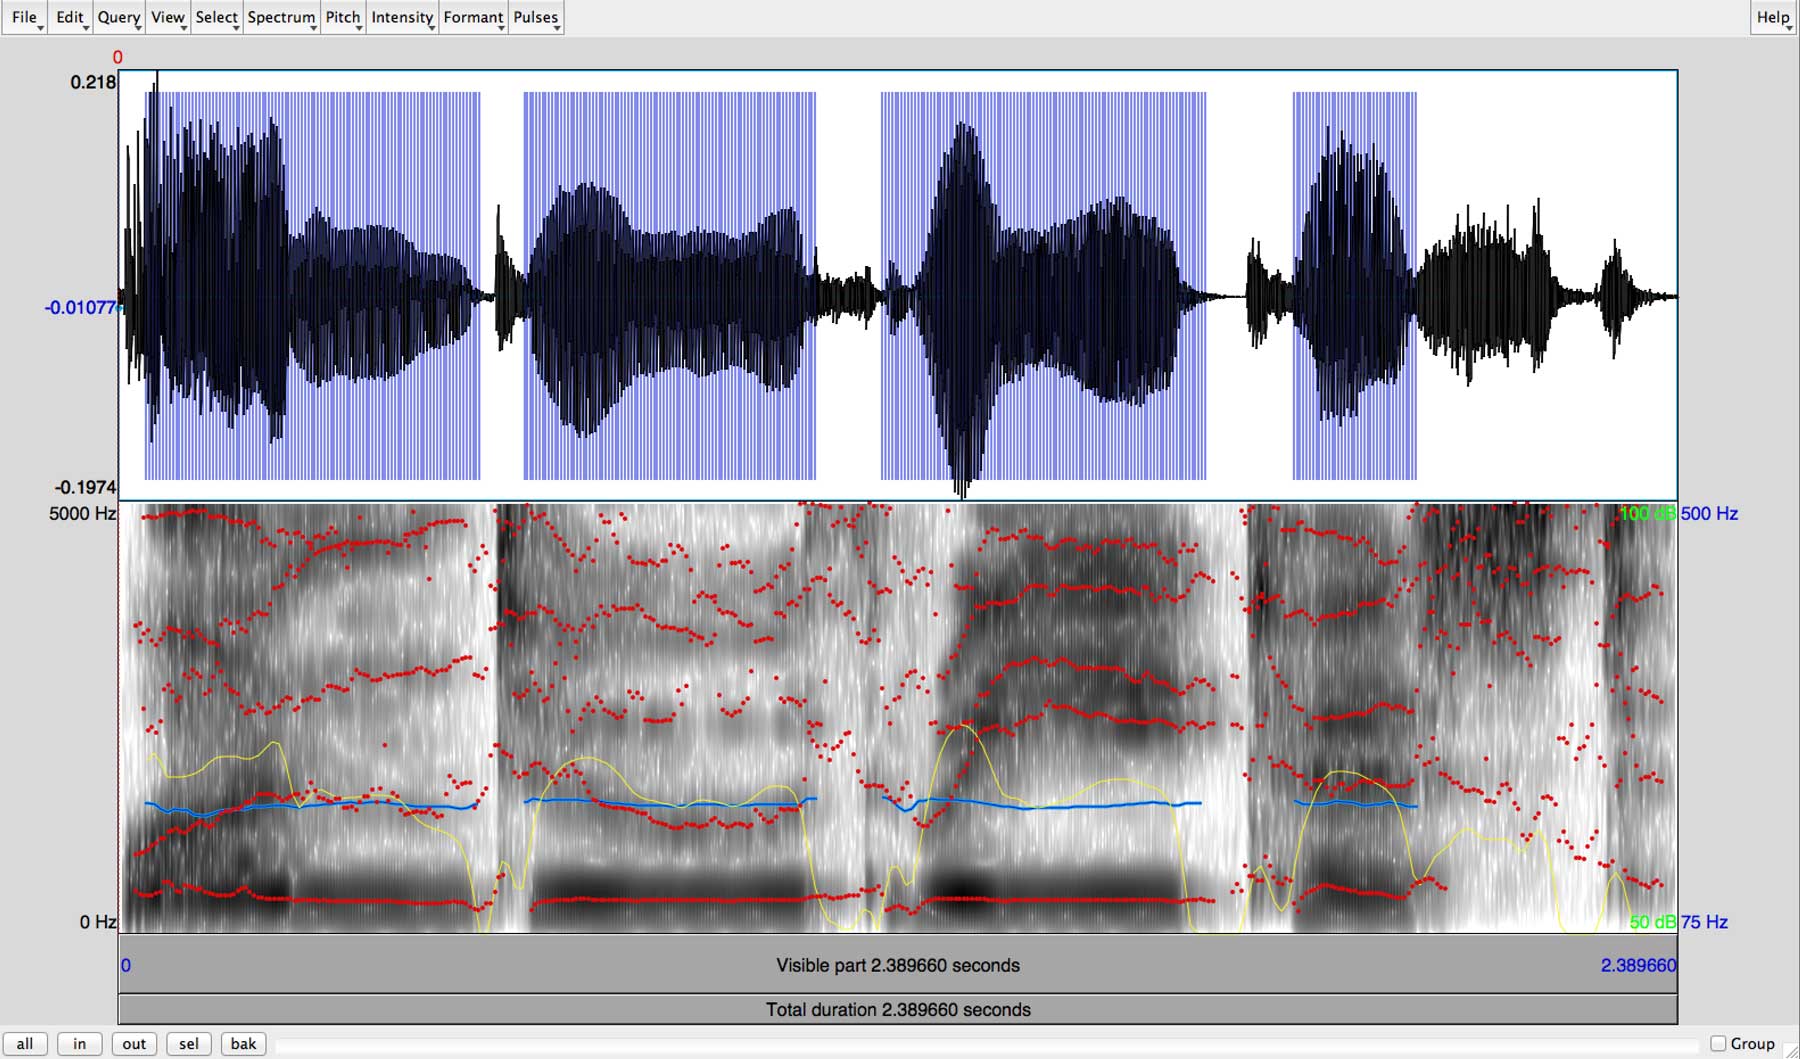The width and height of the screenshot is (1800, 1059).
Task: Zoom to selection with 'sel' button
Action: (188, 1044)
